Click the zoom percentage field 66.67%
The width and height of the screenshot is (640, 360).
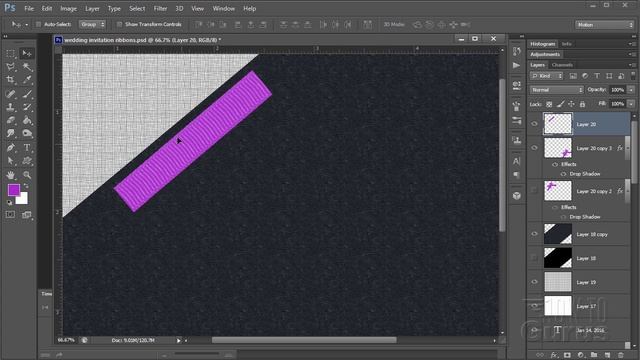click(x=66, y=340)
